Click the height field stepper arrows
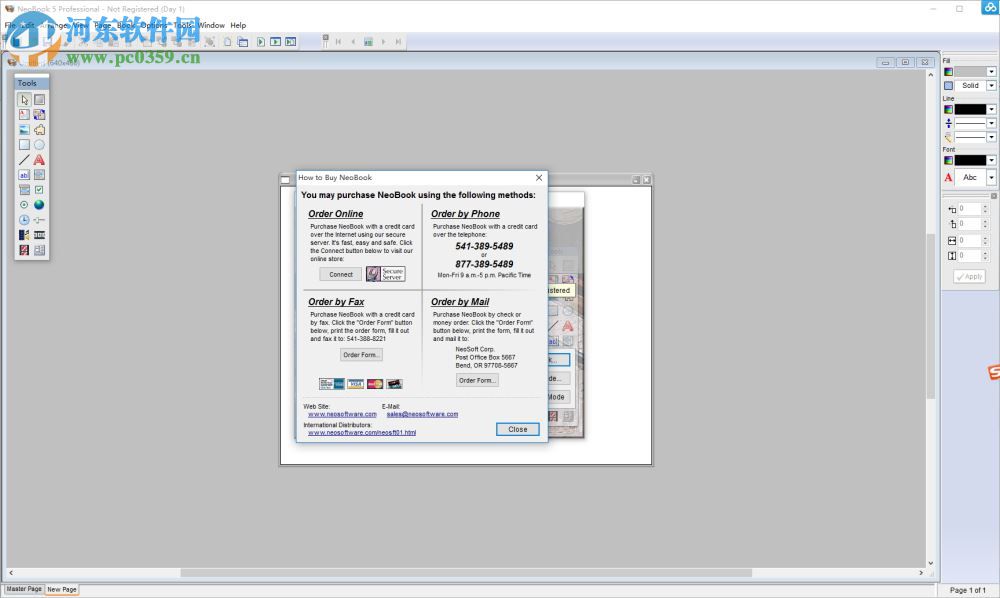Viewport: 1000px width, 598px height. pos(985,256)
